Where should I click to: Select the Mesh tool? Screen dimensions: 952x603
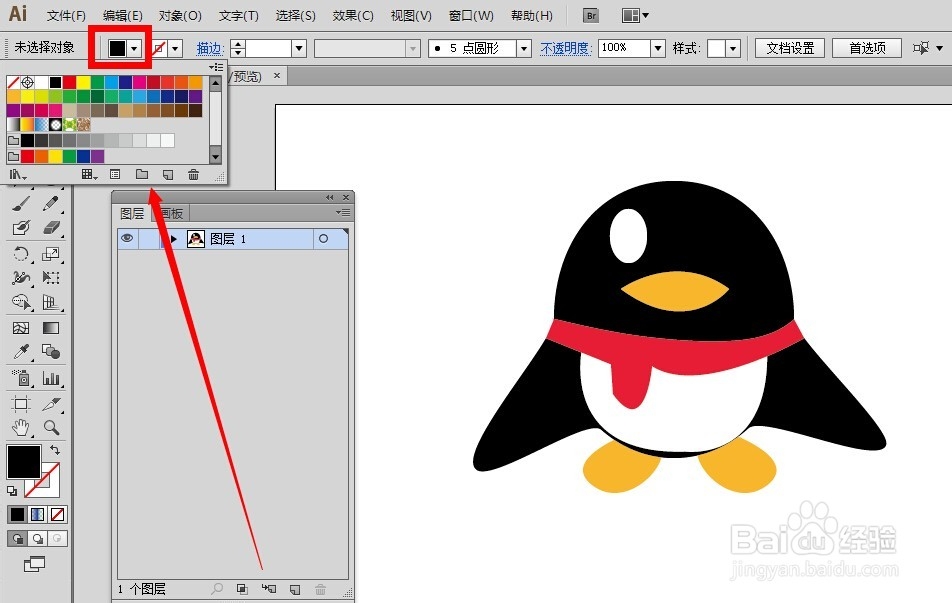(21, 328)
